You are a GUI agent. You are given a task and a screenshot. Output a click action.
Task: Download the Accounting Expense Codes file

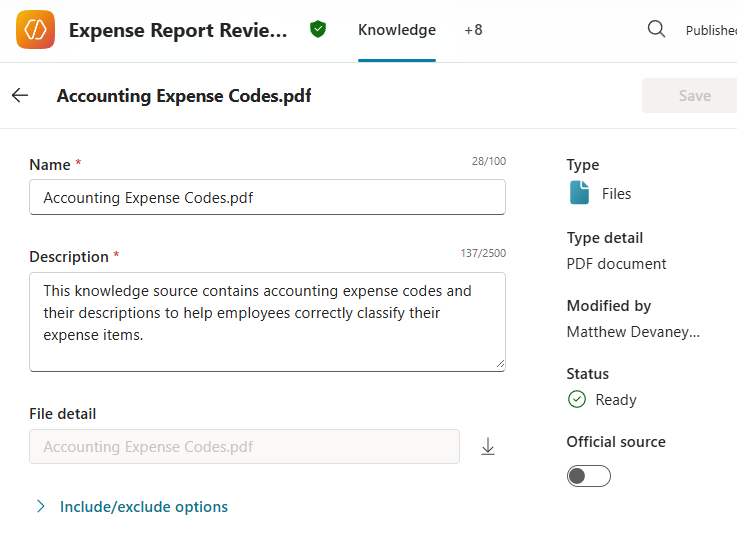tap(488, 447)
